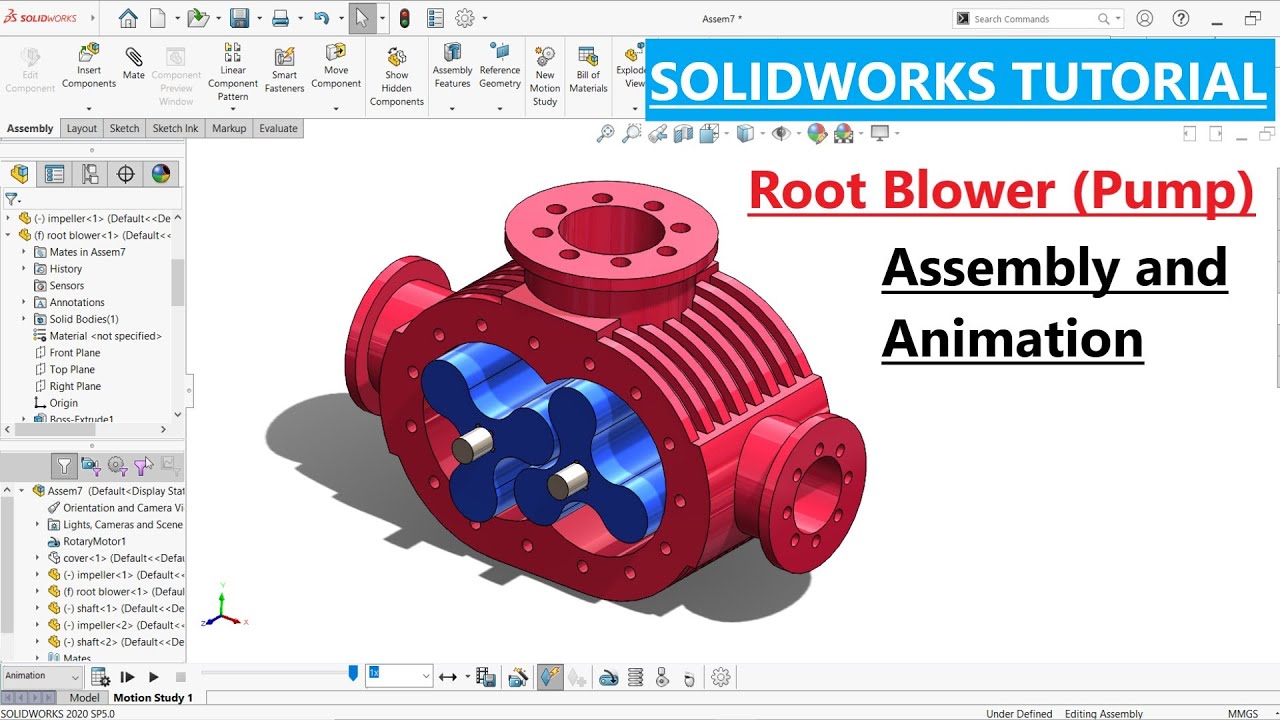Open the ConfigurationManager panel tab
Viewport: 1280px width, 720px height.
[x=90, y=174]
